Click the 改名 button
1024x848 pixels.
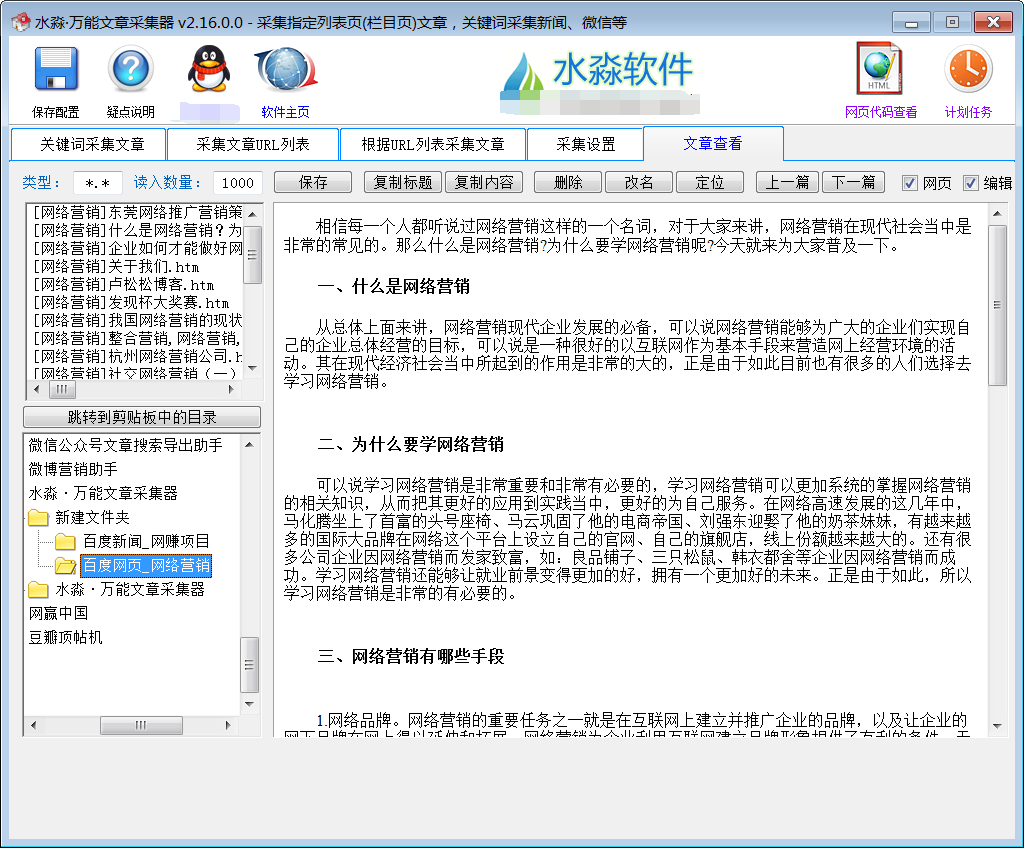pyautogui.click(x=639, y=182)
